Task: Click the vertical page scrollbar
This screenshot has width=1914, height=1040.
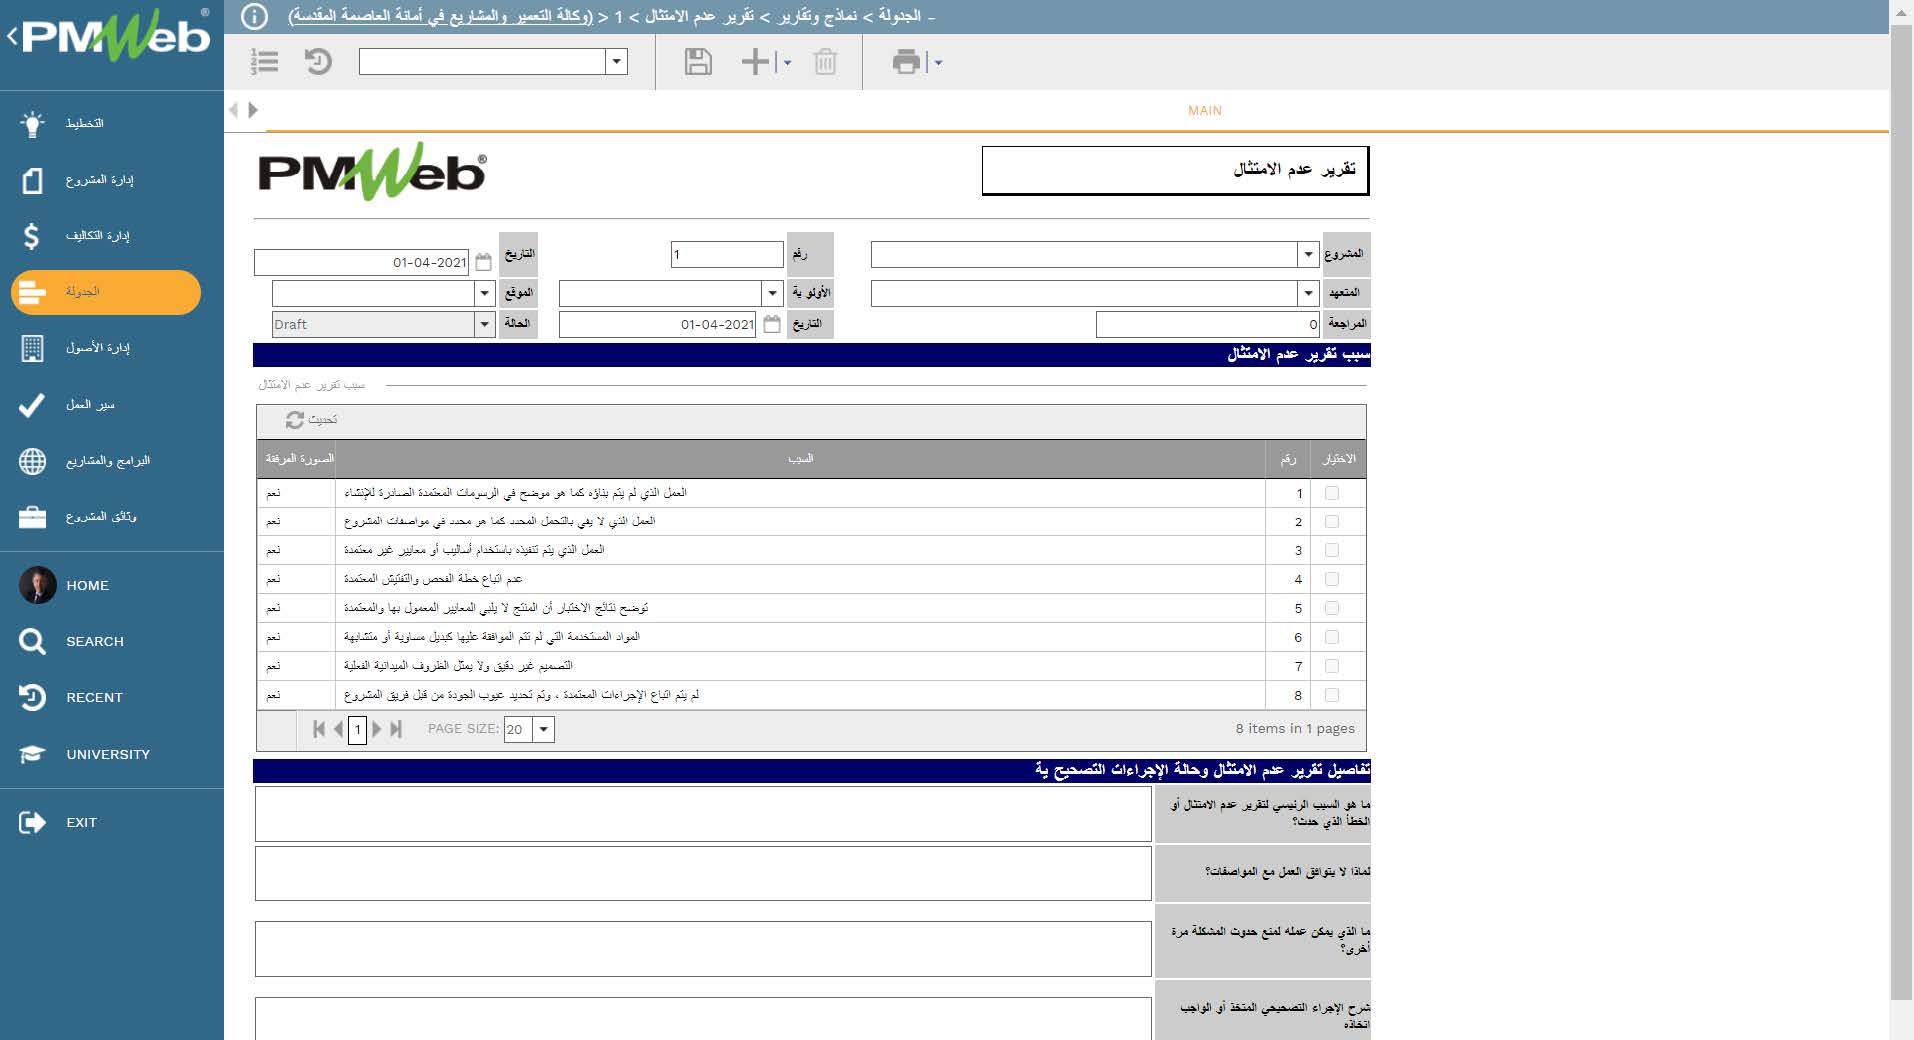Action: click(x=1901, y=510)
